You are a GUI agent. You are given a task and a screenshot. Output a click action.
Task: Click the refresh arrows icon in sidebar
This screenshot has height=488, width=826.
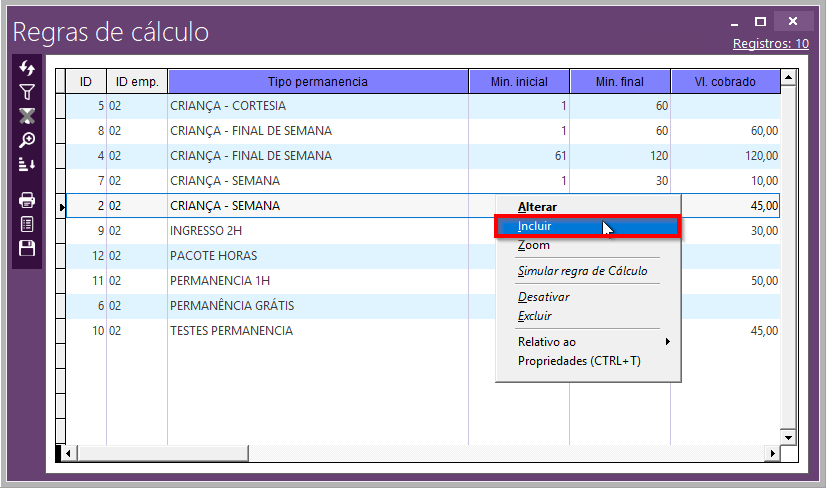pyautogui.click(x=27, y=68)
